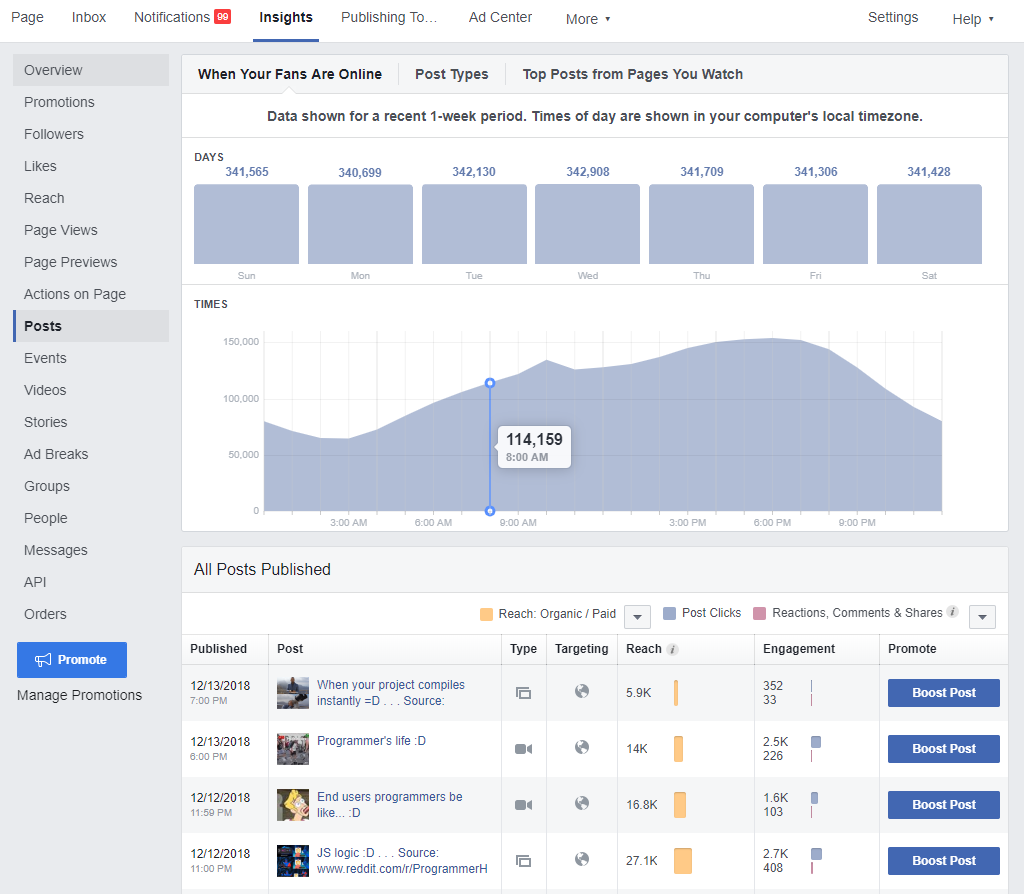Select Ad Breaks in the sidebar

[x=91, y=454]
